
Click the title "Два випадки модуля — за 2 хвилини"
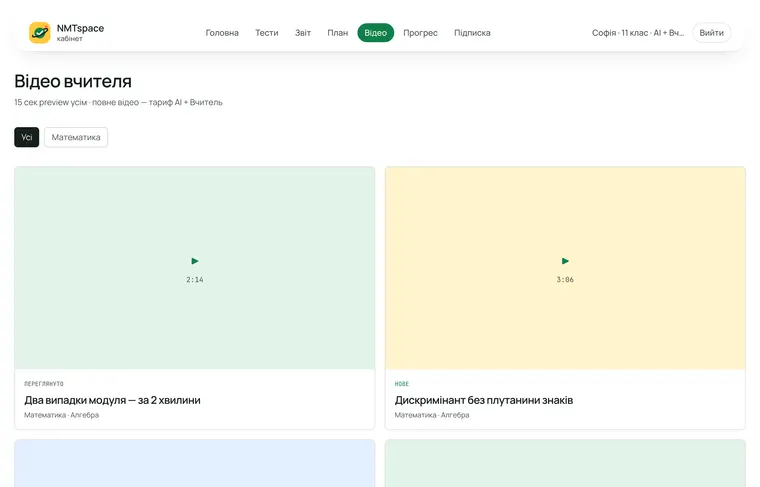(x=112, y=400)
